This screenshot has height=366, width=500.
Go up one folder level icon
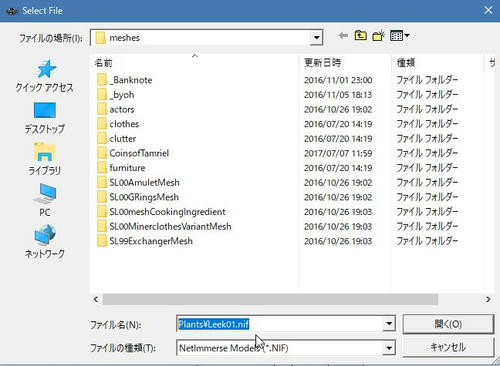click(361, 35)
